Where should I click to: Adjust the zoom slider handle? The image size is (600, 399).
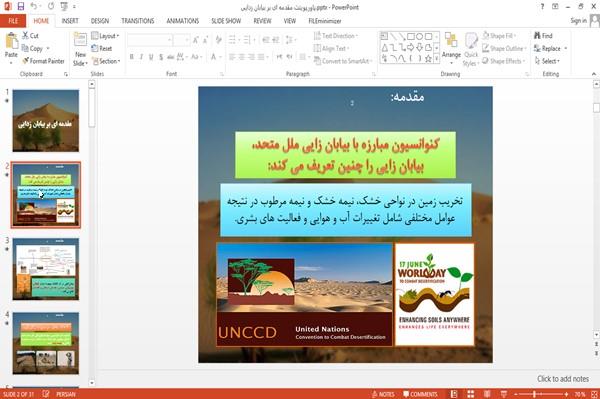click(x=535, y=394)
